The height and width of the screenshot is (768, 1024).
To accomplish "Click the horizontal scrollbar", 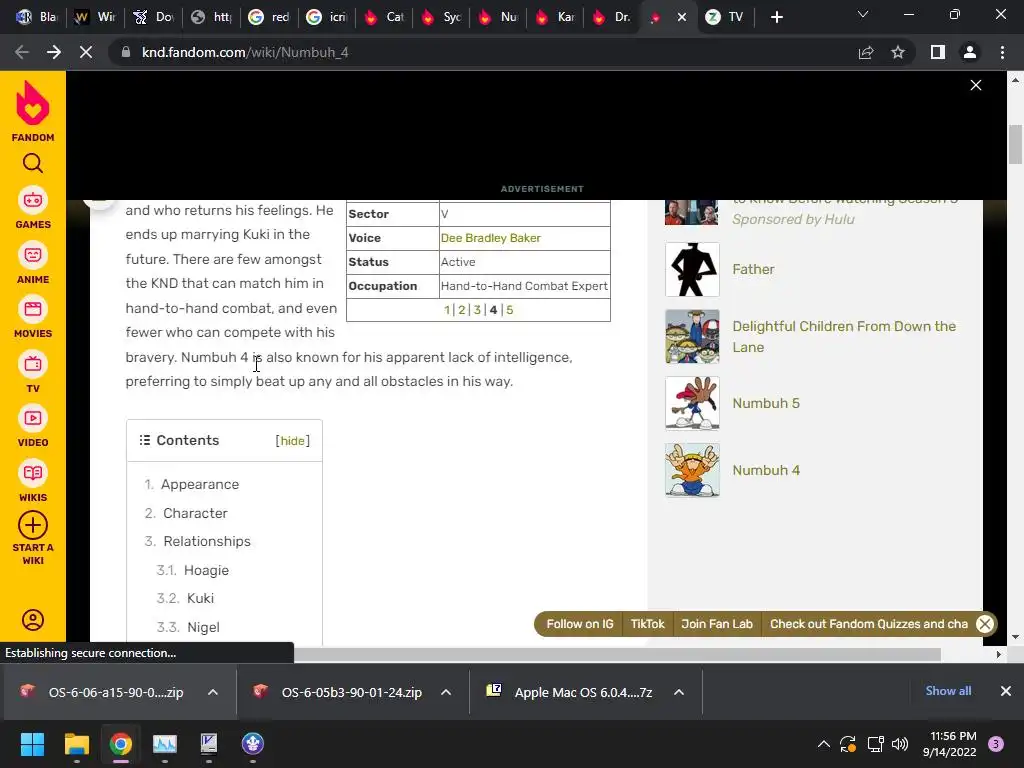I will point(617,654).
